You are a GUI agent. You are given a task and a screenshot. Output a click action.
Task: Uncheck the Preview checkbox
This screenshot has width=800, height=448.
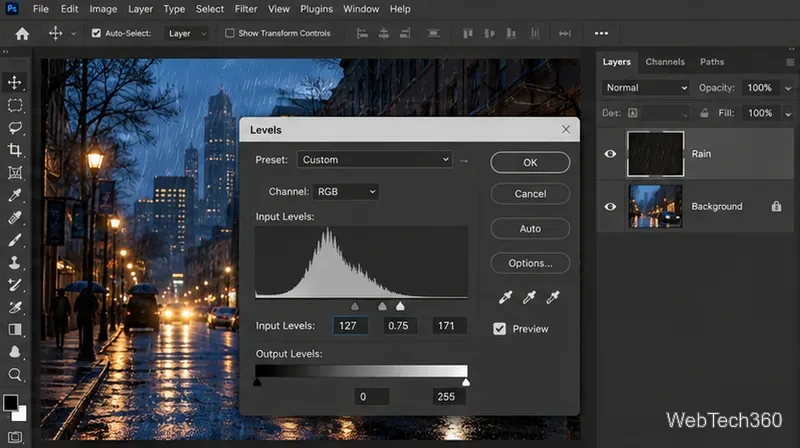pos(499,329)
